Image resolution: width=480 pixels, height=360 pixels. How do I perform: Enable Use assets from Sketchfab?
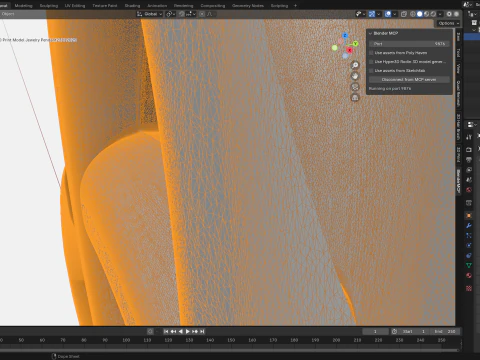point(371,71)
